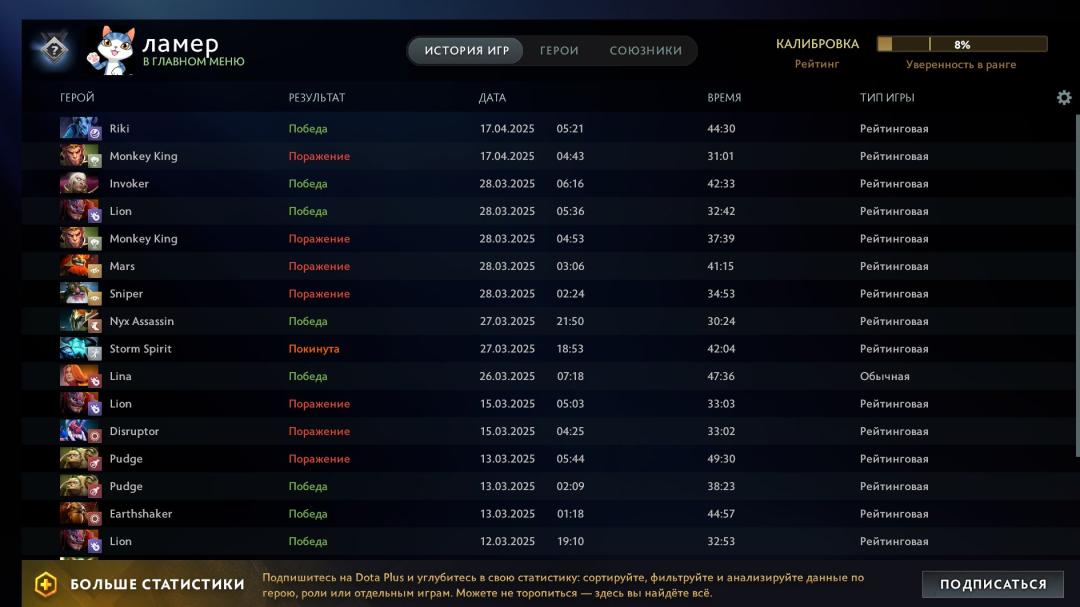Open the СОЮЗНИКИ tab
Viewport: 1080px width, 607px height.
pos(645,50)
